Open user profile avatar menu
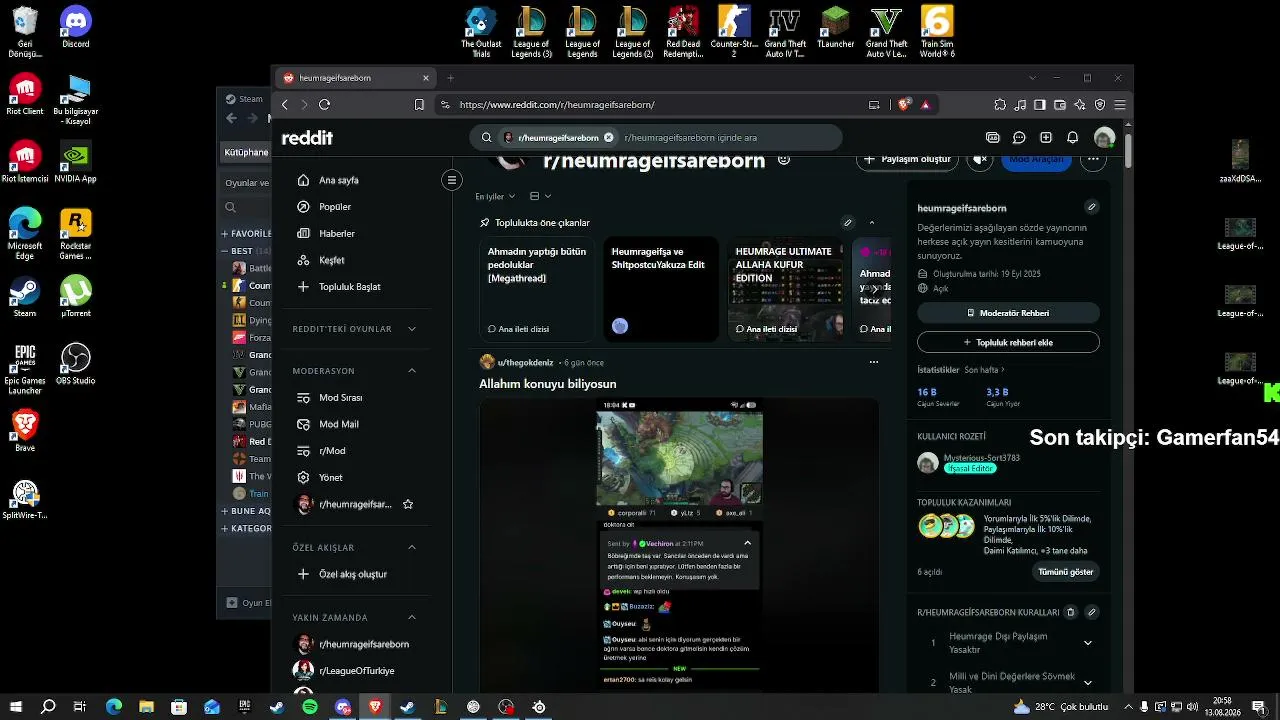The height and width of the screenshot is (720, 1280). click(x=1104, y=138)
